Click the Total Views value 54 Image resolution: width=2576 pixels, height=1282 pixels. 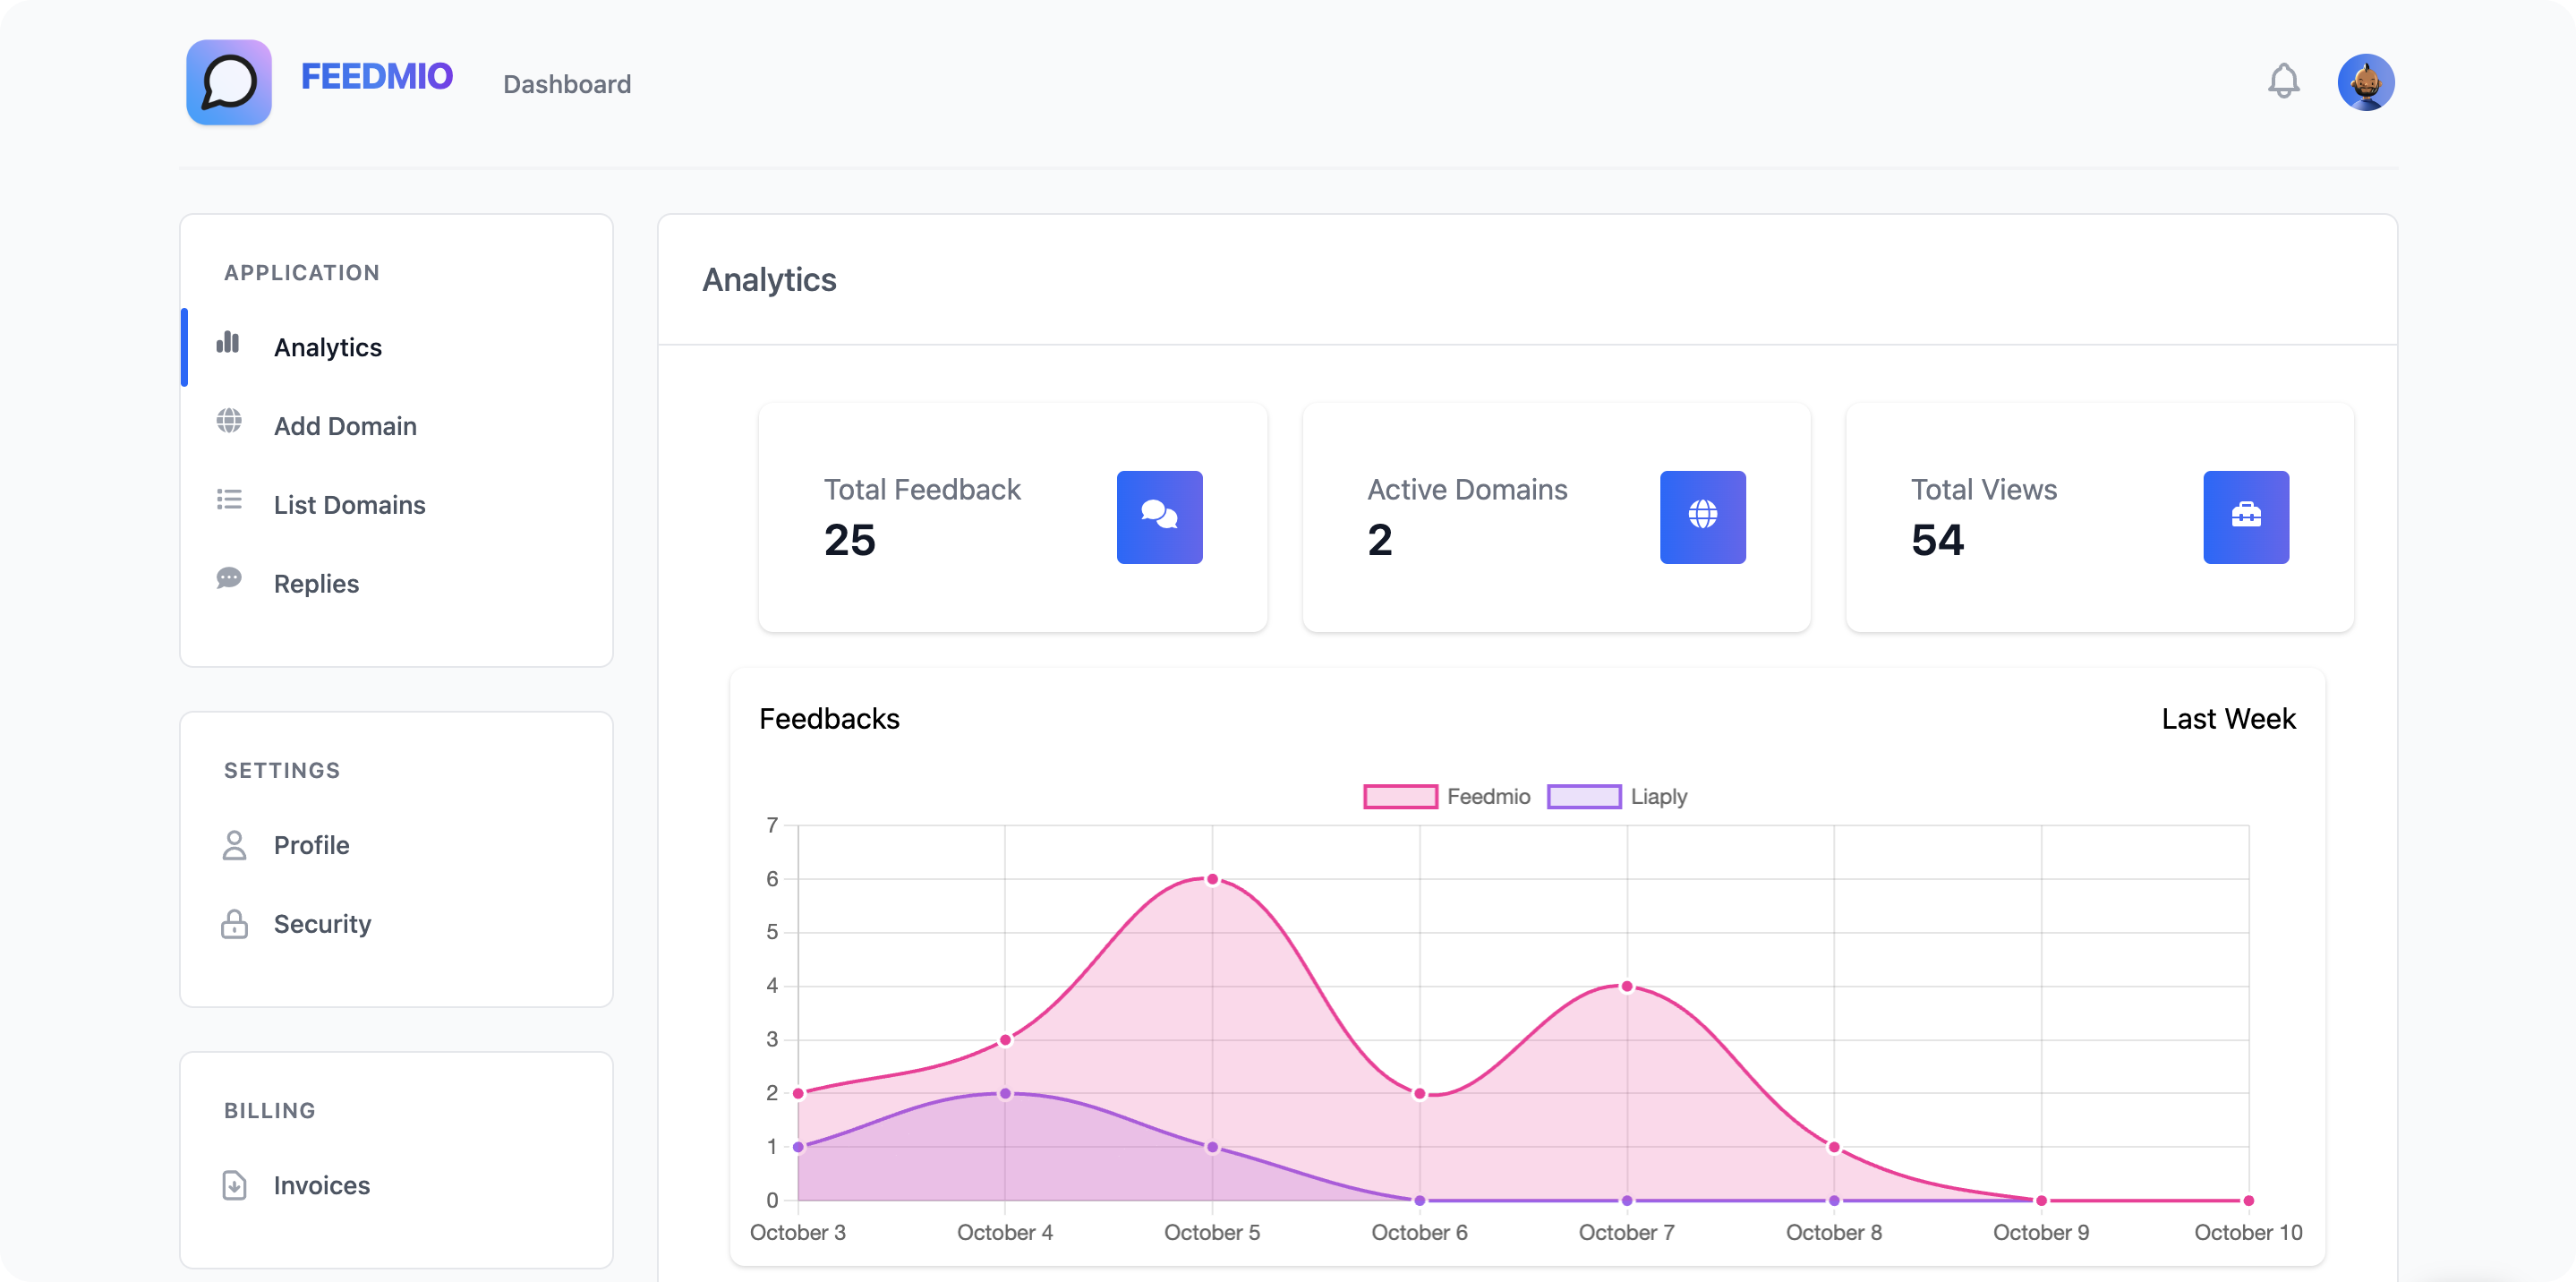pyautogui.click(x=1937, y=540)
